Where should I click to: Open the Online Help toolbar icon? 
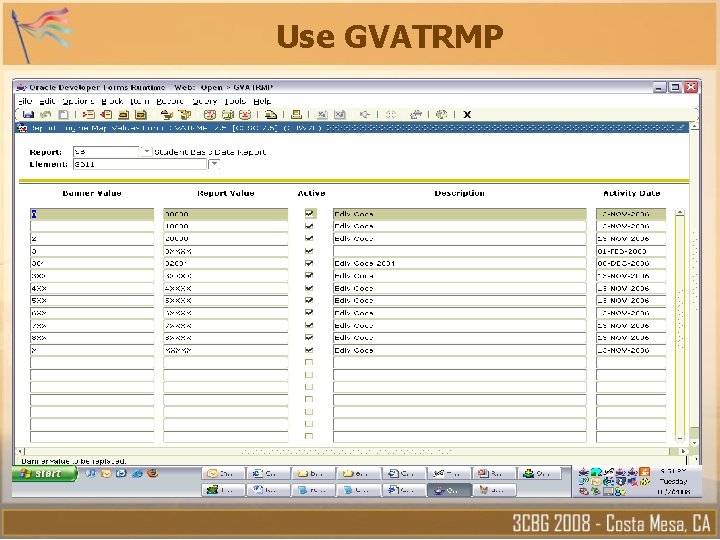(x=441, y=114)
